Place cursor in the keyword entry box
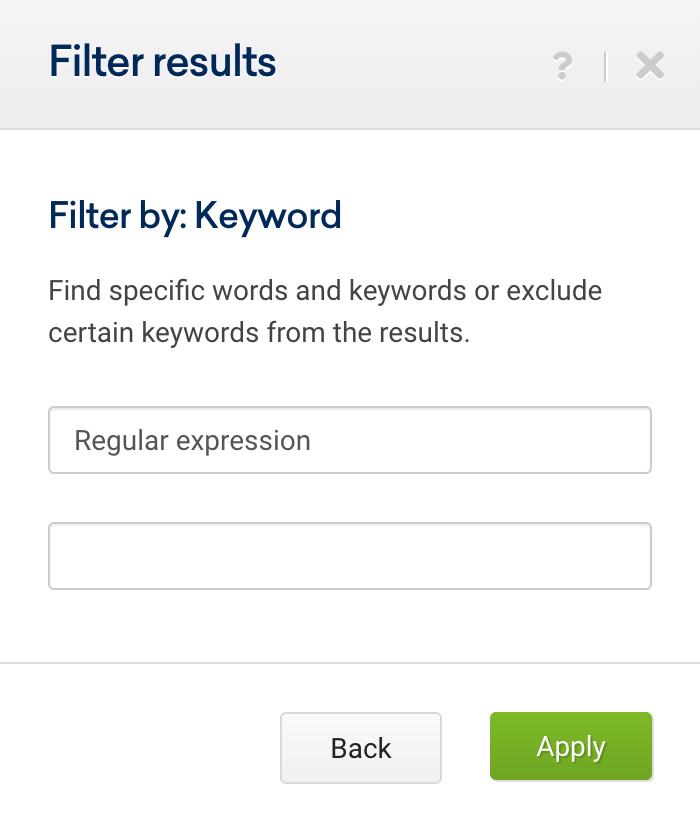This screenshot has width=700, height=832. click(350, 556)
